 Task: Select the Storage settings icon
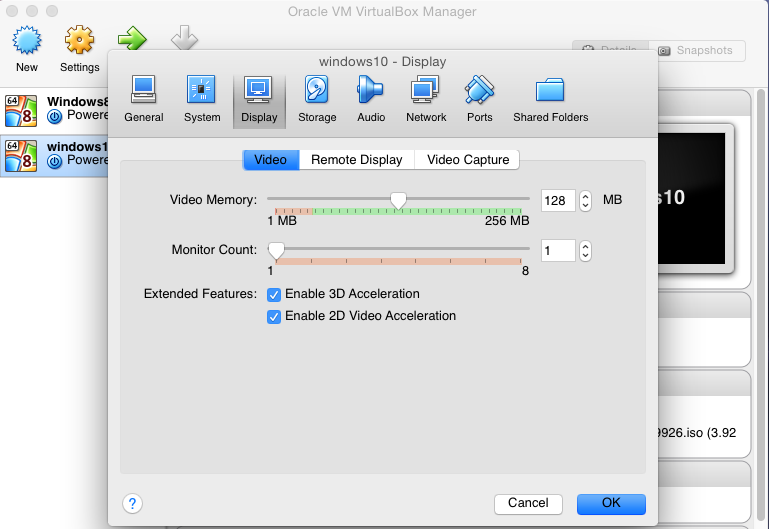[317, 100]
